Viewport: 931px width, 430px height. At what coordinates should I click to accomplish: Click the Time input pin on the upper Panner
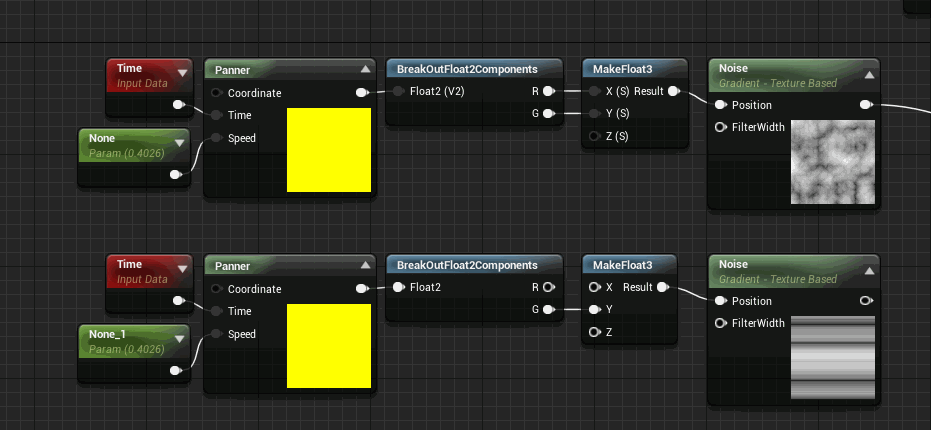[x=217, y=115]
